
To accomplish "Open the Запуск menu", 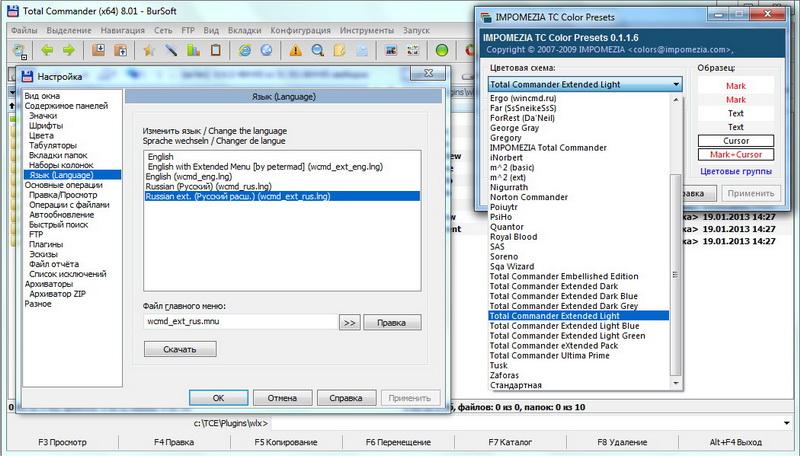I will 416,31.
